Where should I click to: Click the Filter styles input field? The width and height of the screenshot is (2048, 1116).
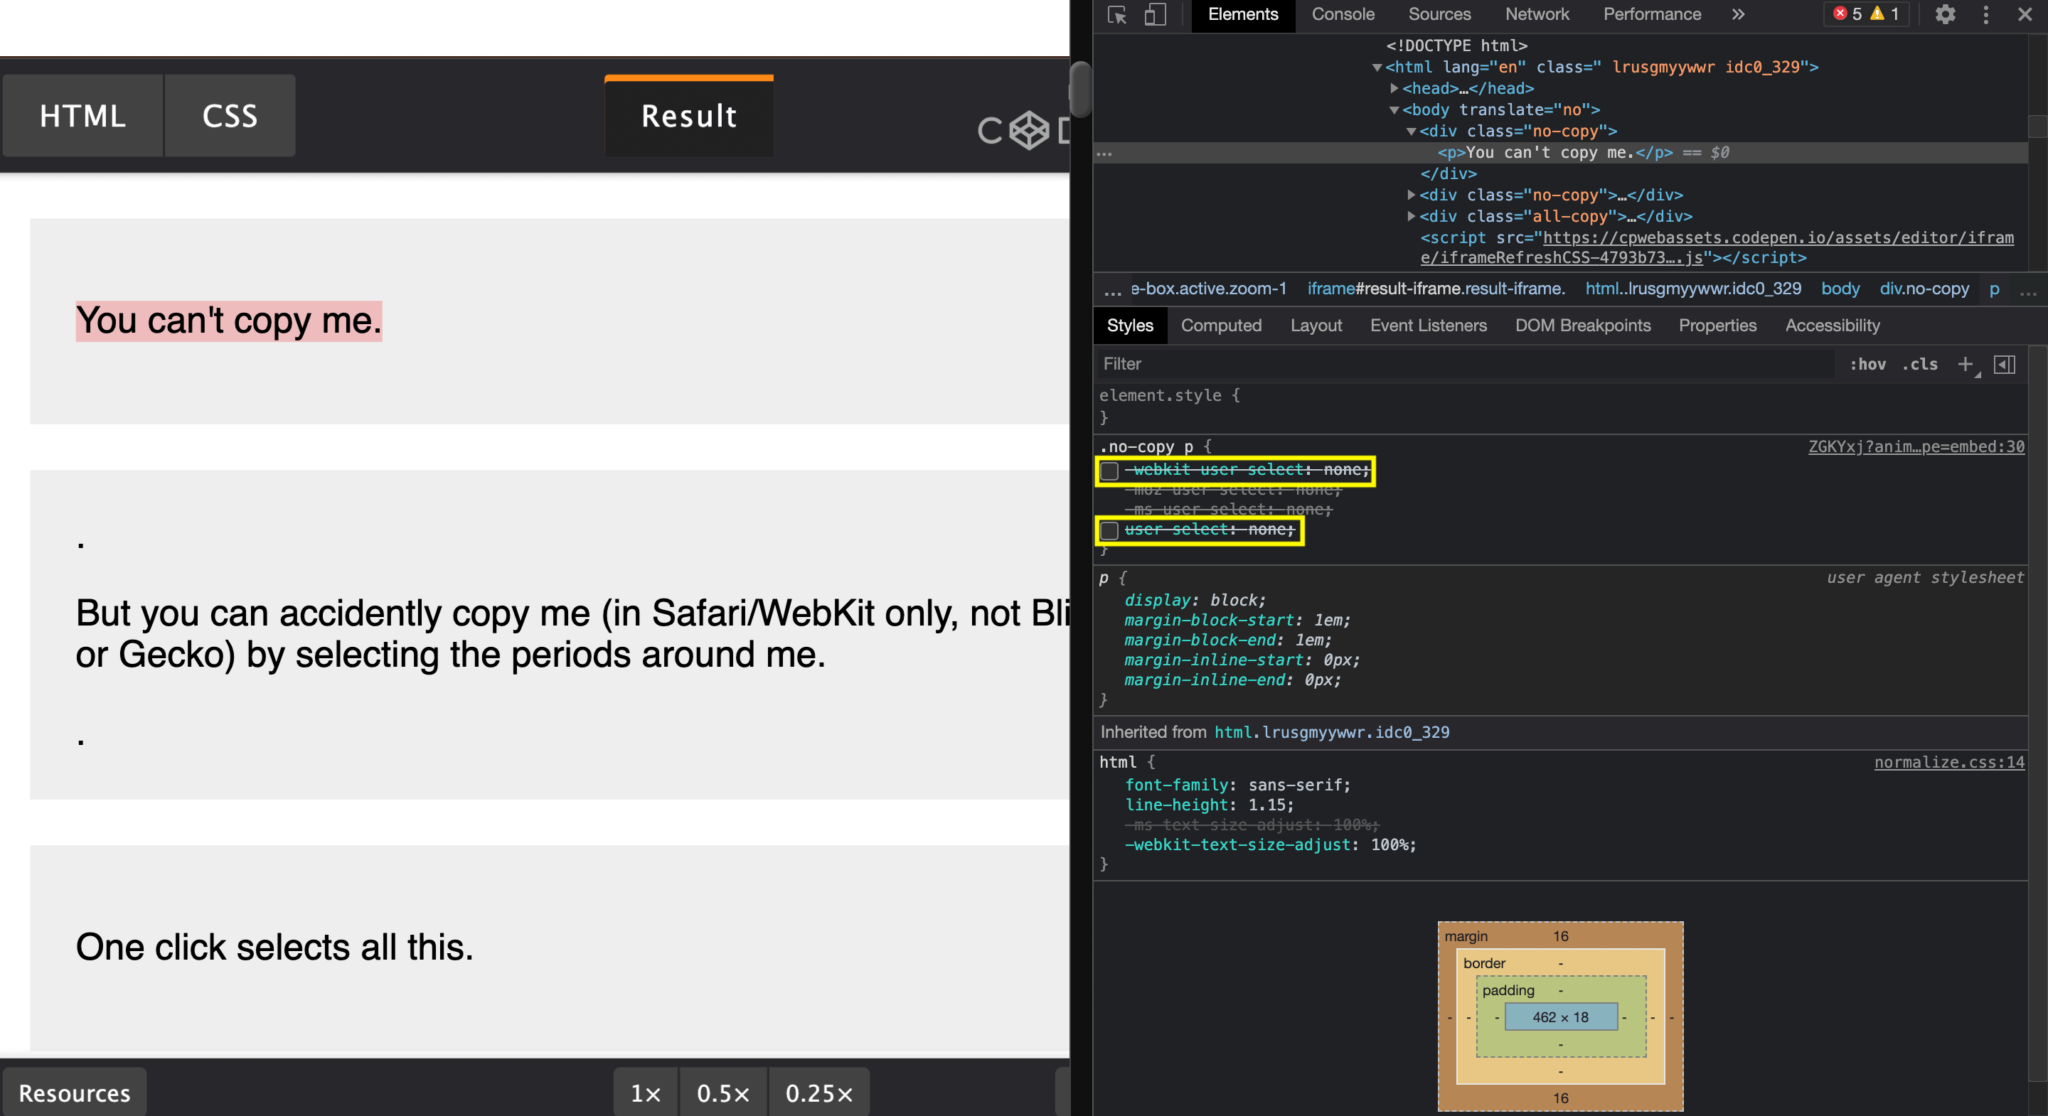click(x=1374, y=363)
